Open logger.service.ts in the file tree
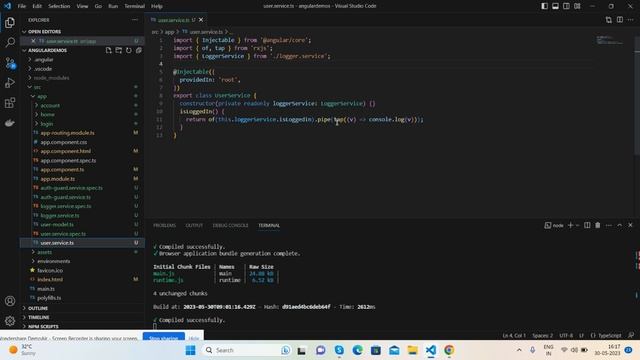 tap(82, 216)
